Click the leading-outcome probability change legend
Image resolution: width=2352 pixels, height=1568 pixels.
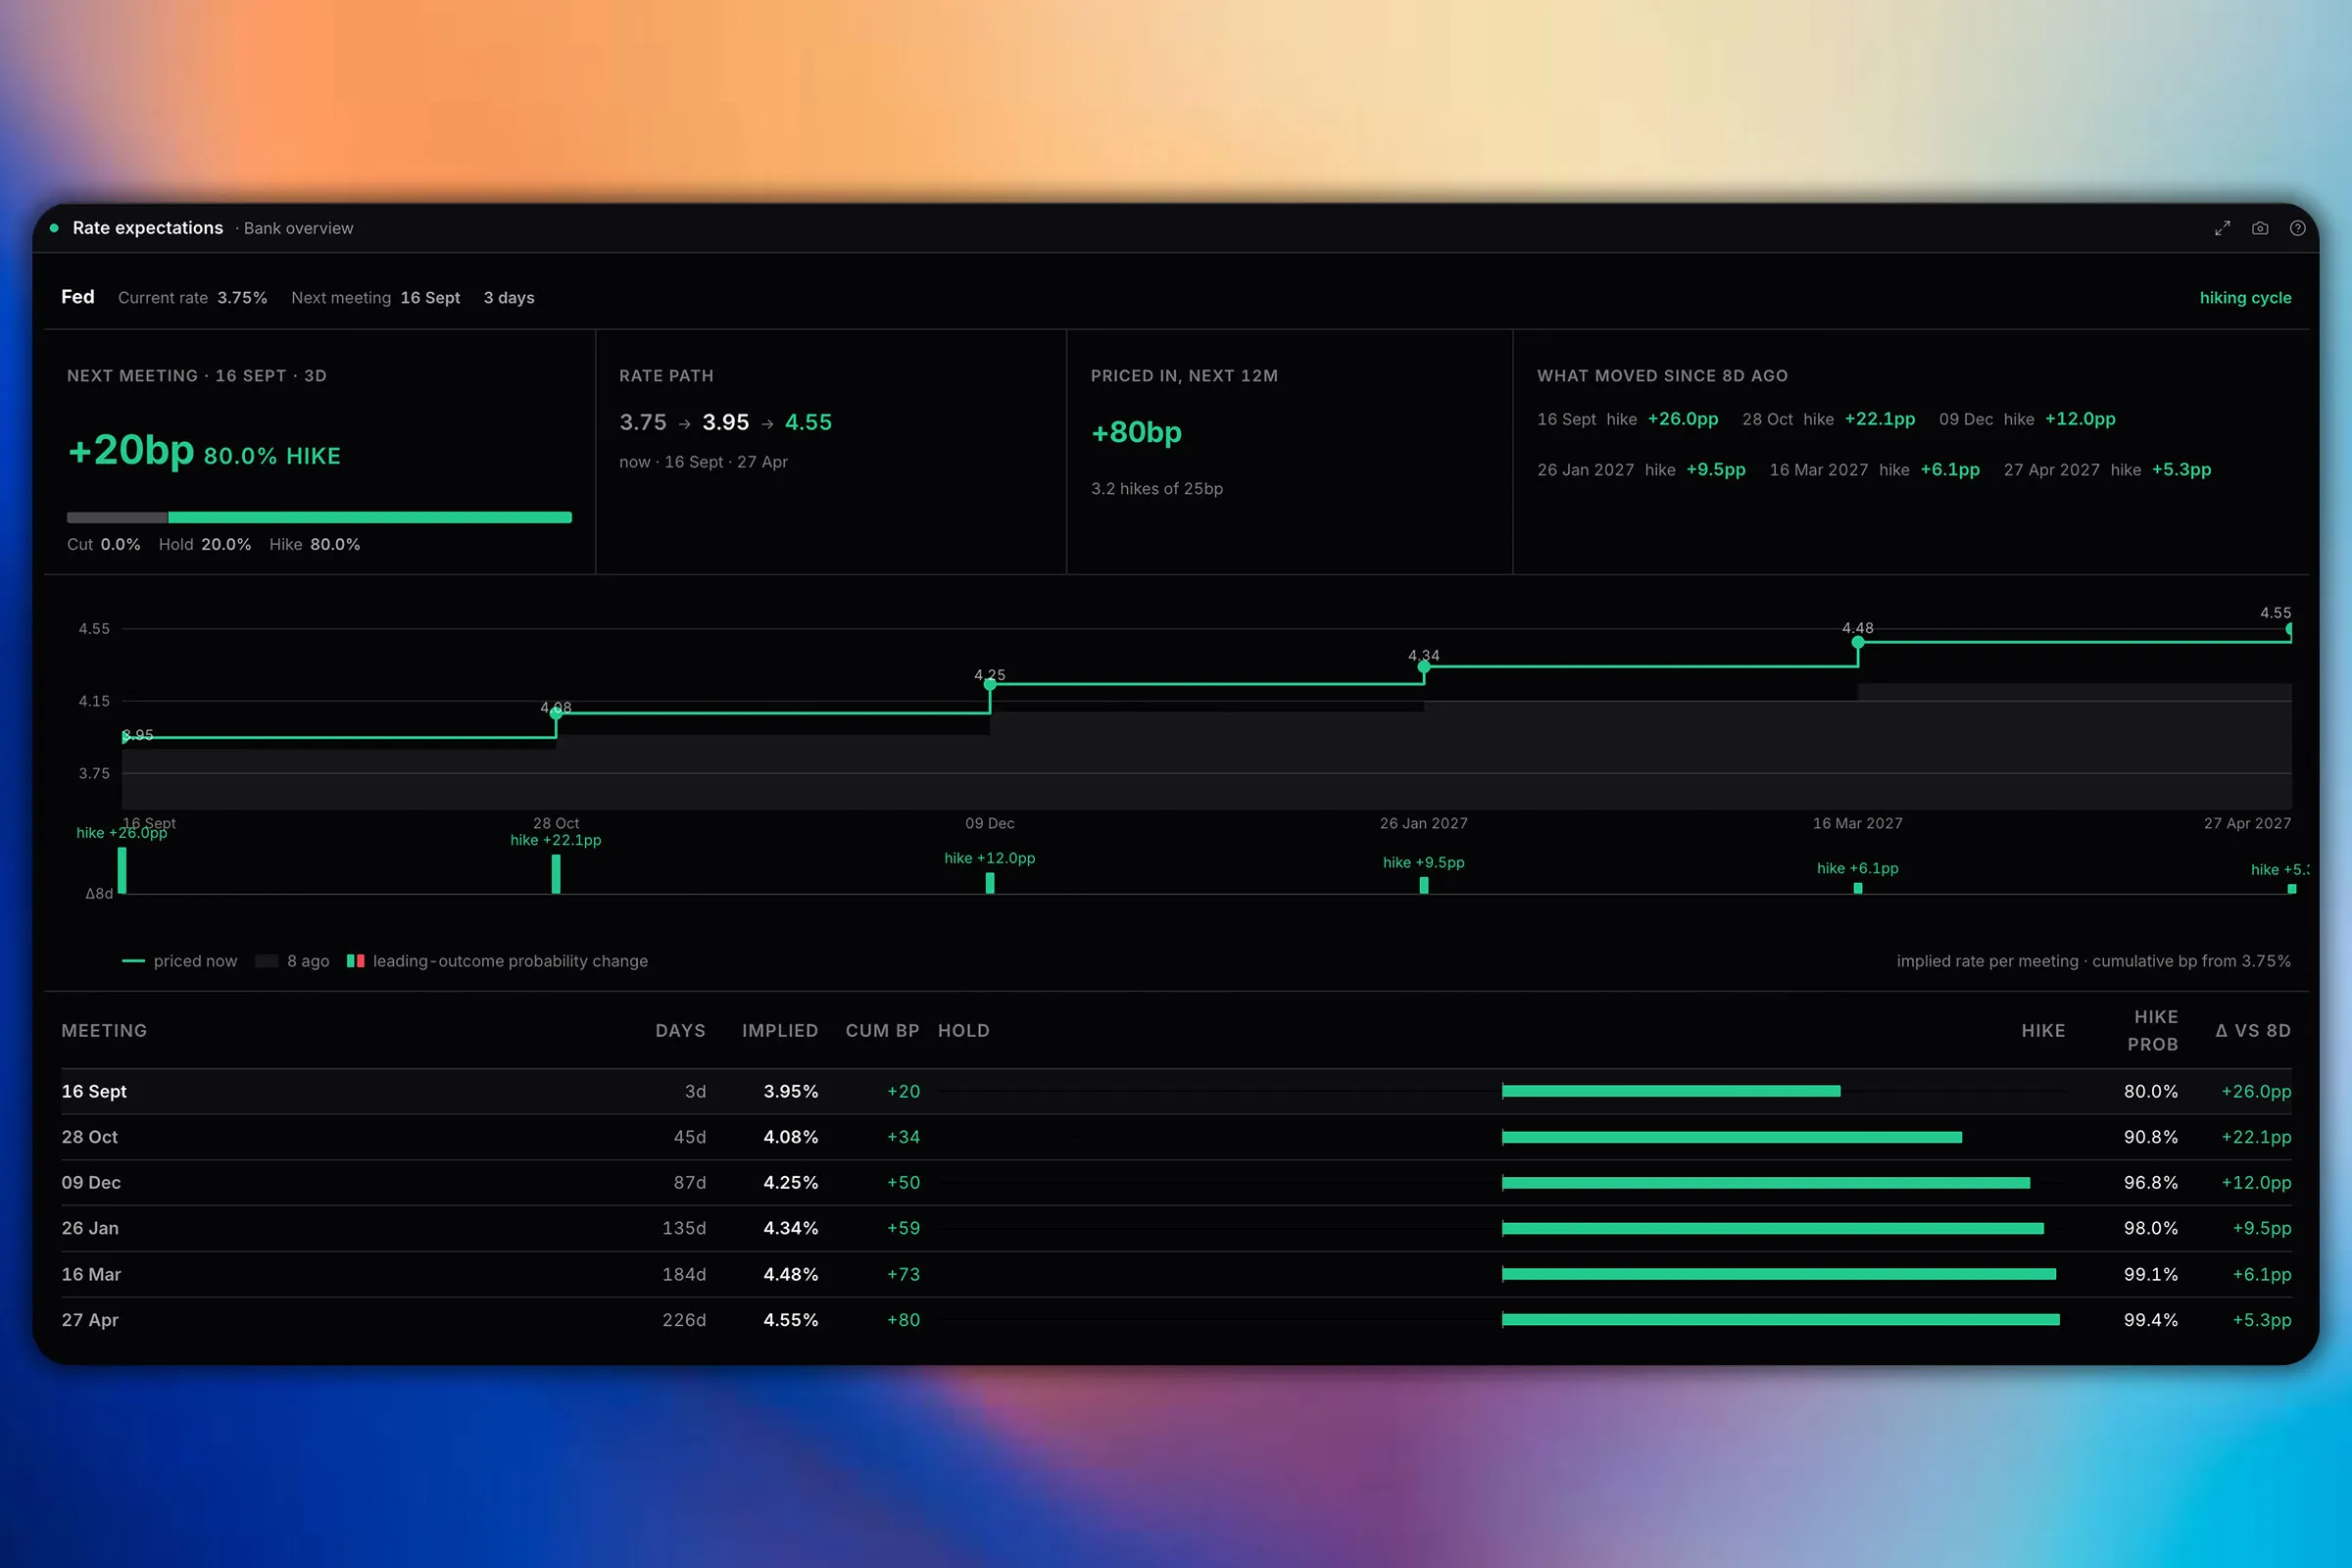pos(497,961)
